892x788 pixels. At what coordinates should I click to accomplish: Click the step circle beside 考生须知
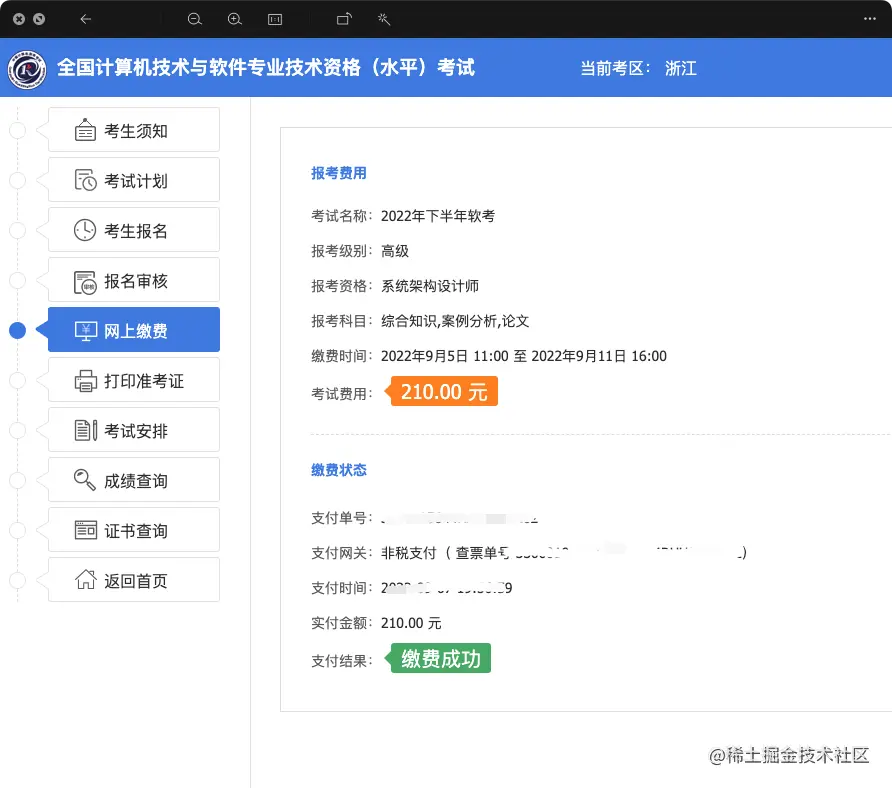(x=18, y=130)
